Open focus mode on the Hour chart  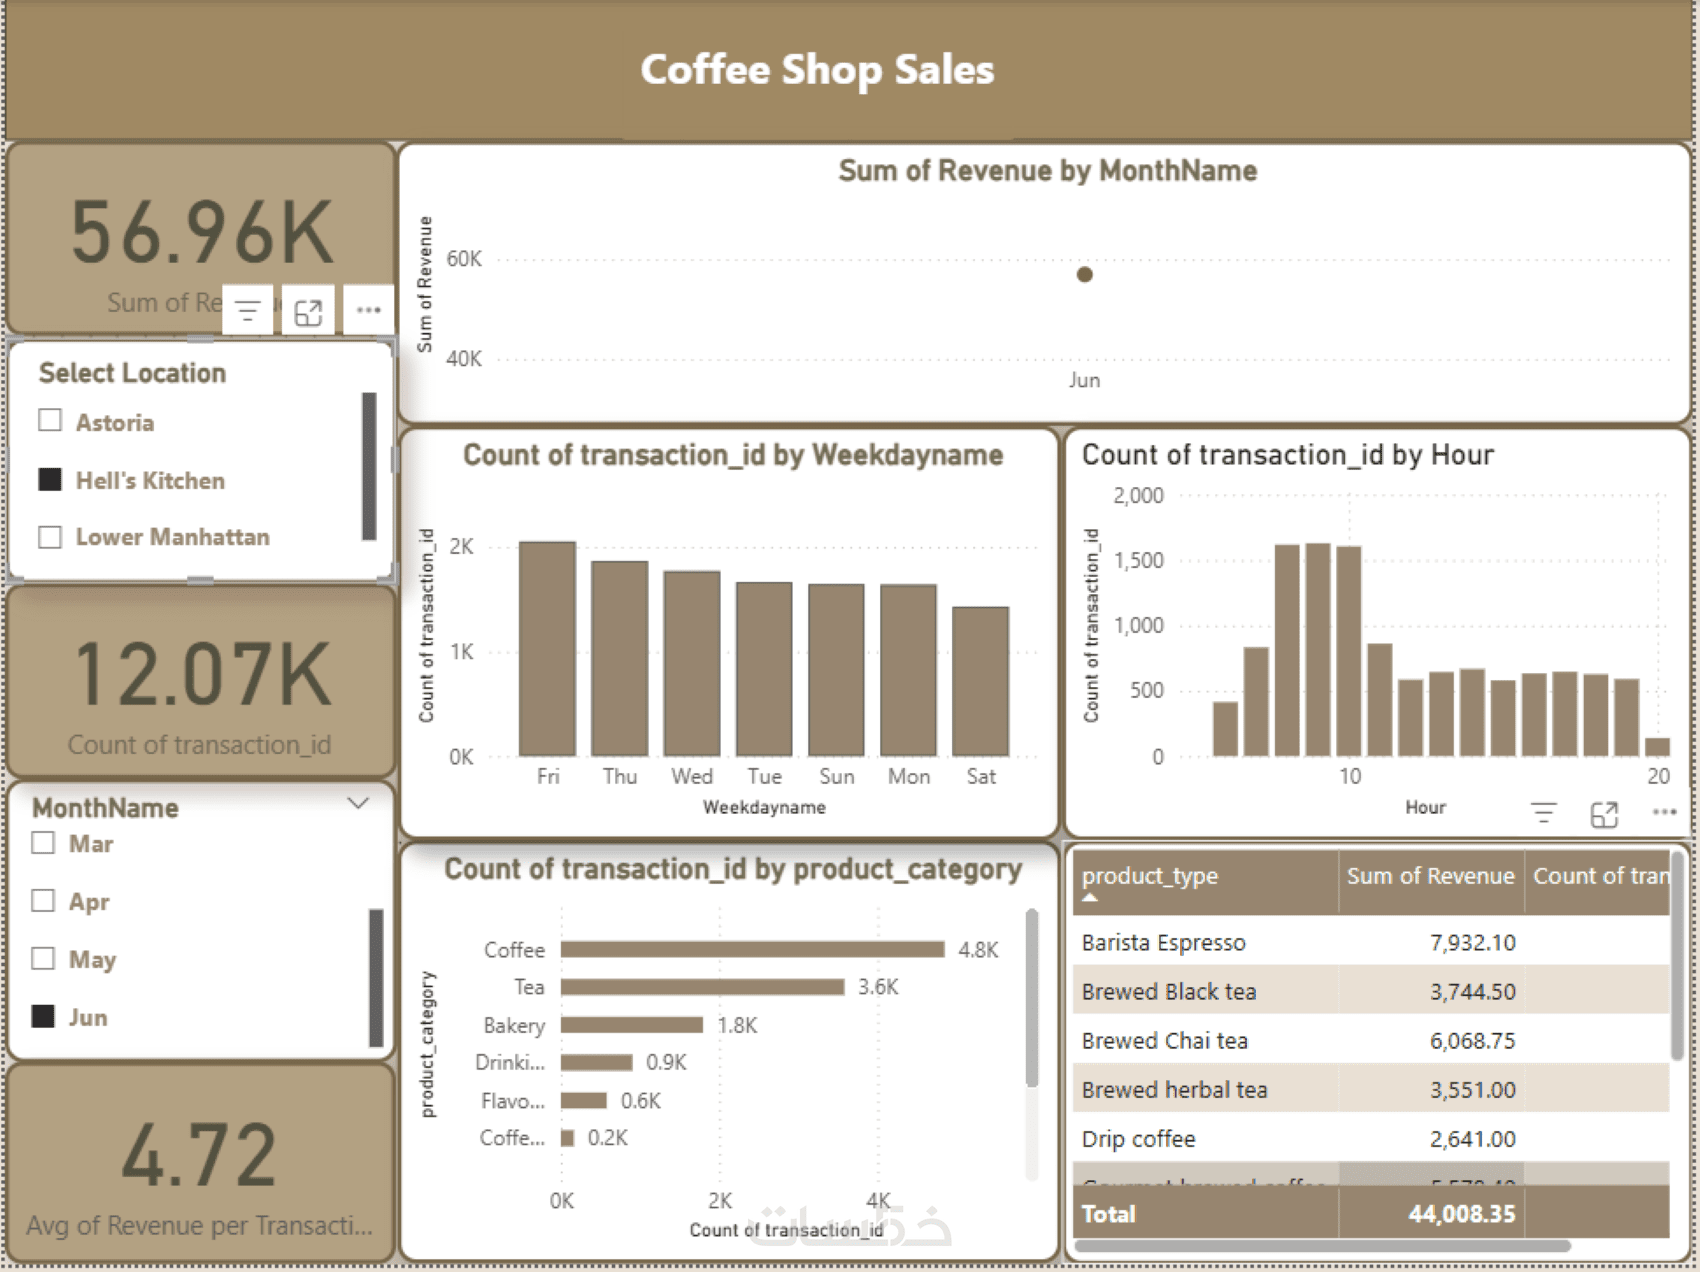[1604, 814]
